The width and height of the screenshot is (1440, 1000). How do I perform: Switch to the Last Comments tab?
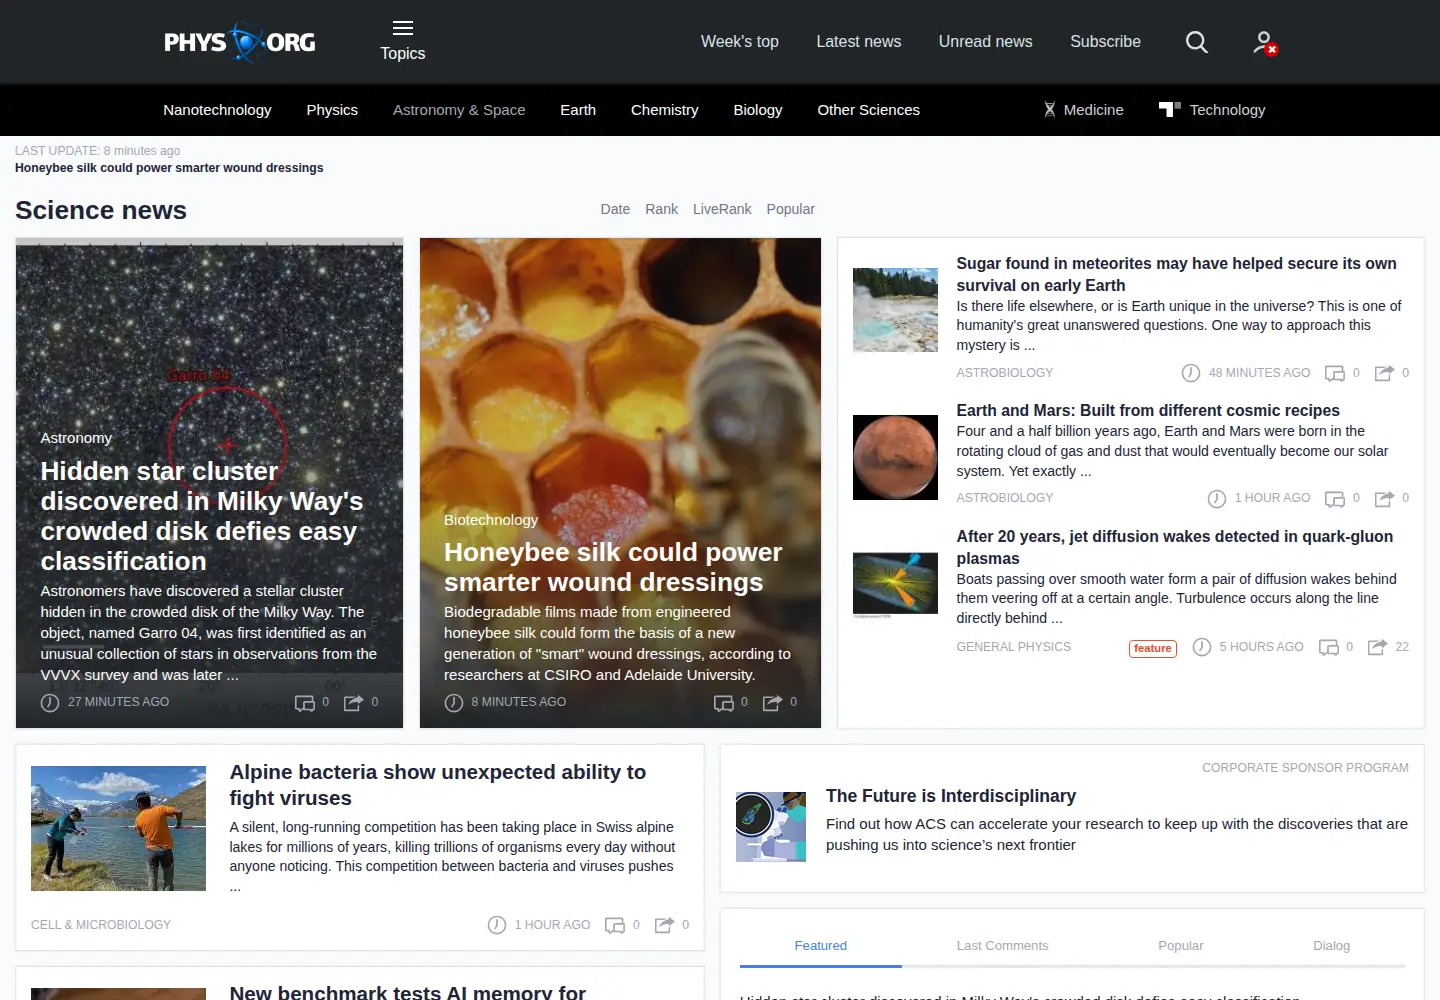[1002, 946]
